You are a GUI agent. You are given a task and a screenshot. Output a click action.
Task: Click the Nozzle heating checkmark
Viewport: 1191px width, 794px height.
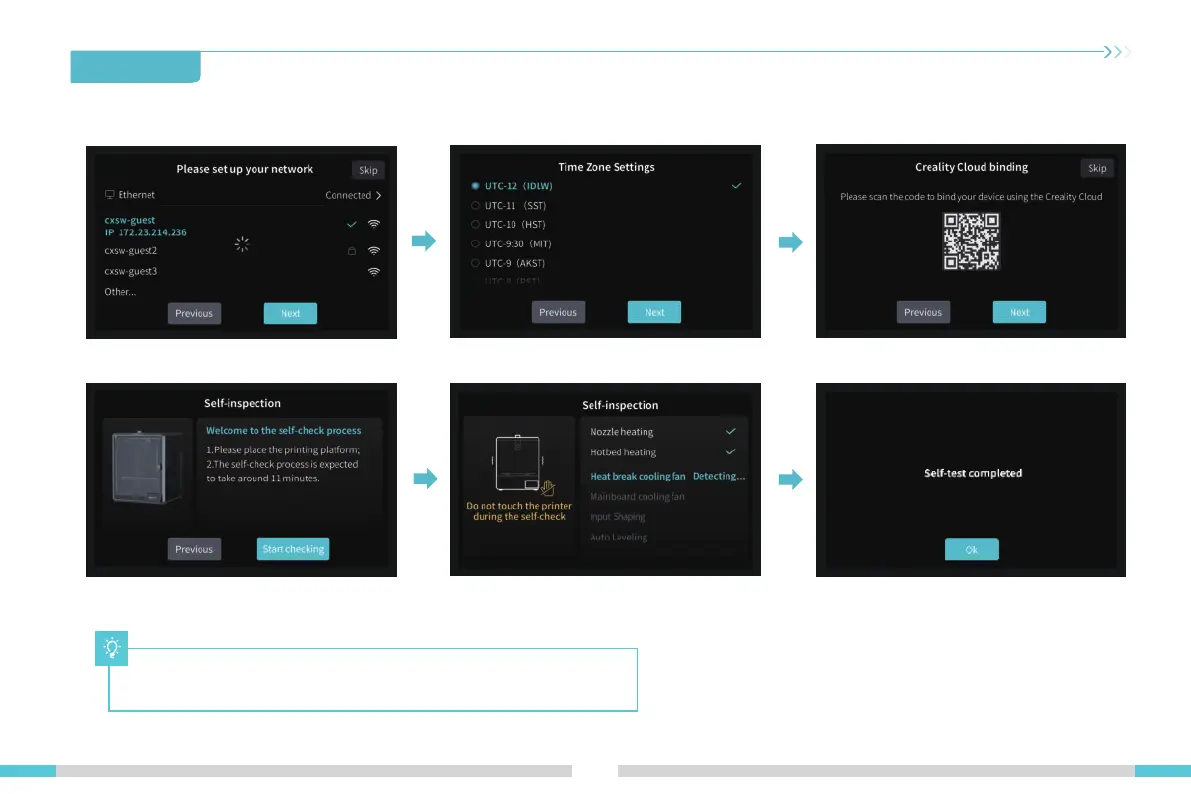click(x=730, y=432)
